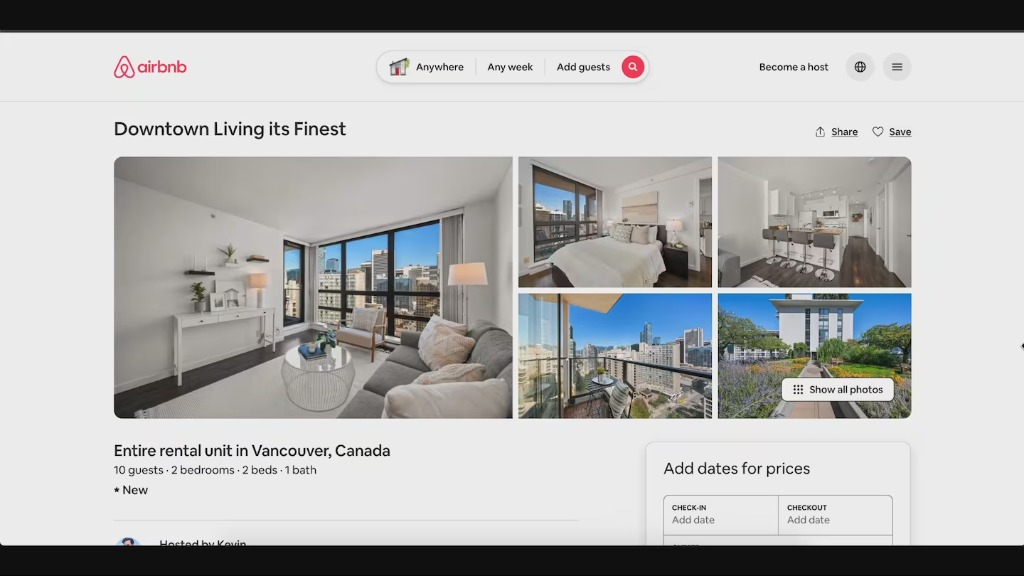Select the Checkout Add date field
The height and width of the screenshot is (576, 1024).
point(835,515)
